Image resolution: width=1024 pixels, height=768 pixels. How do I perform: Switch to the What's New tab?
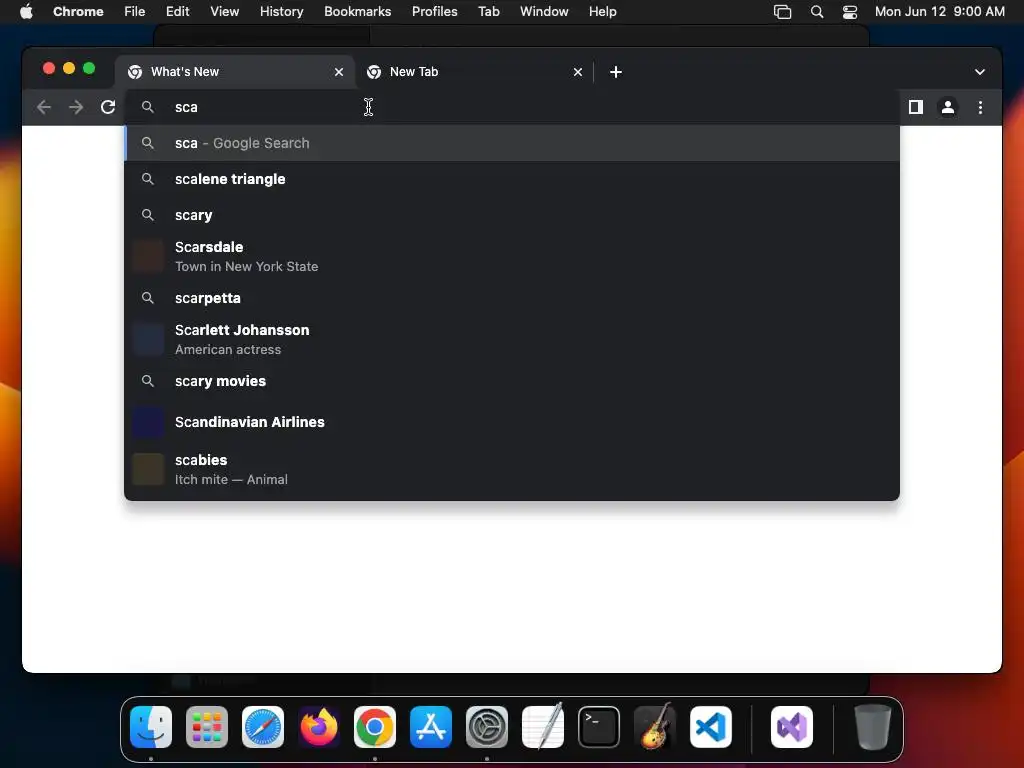point(236,72)
